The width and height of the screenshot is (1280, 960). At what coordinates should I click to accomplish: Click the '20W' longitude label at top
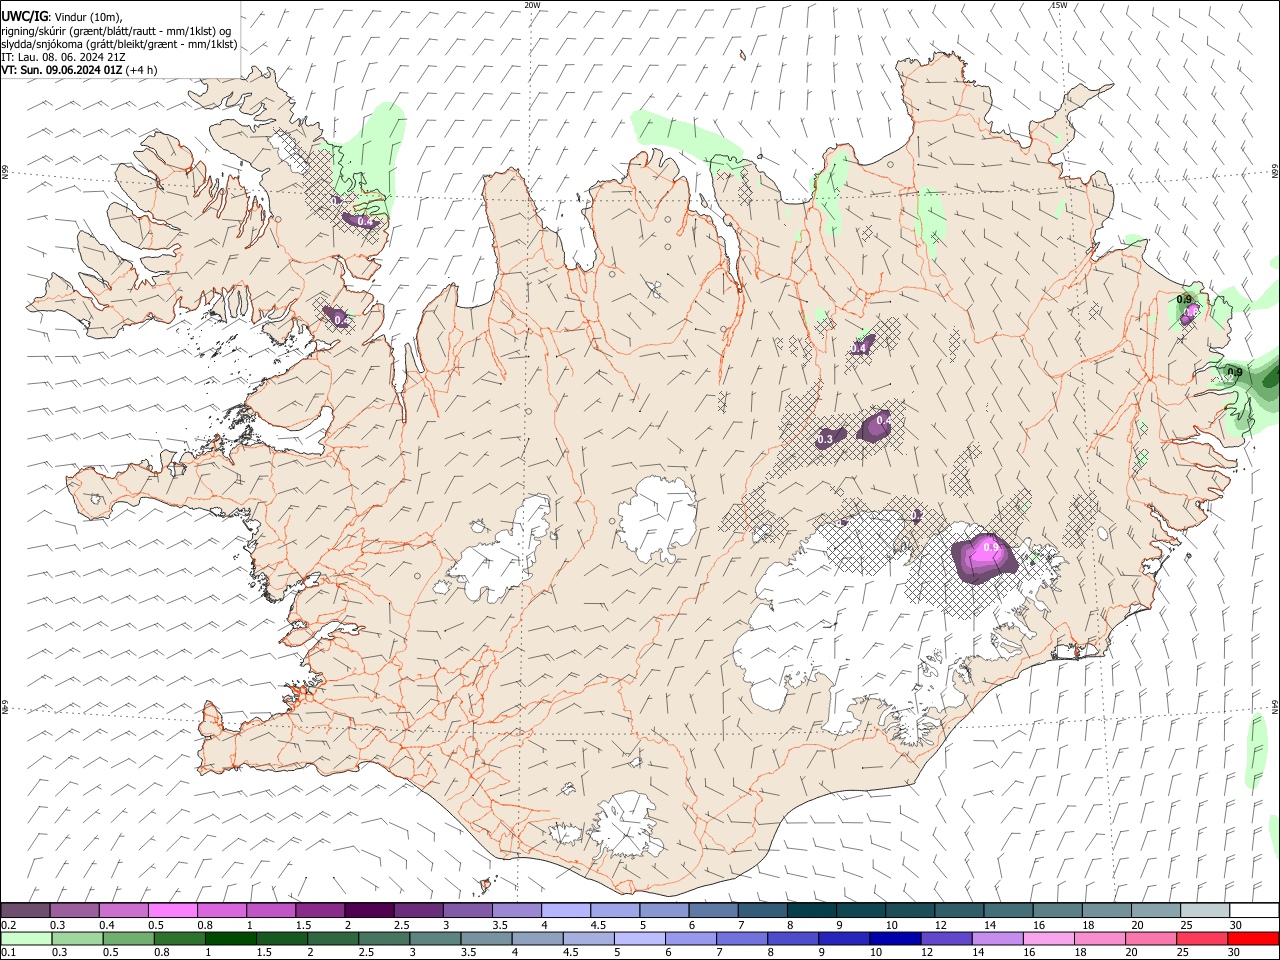(532, 5)
